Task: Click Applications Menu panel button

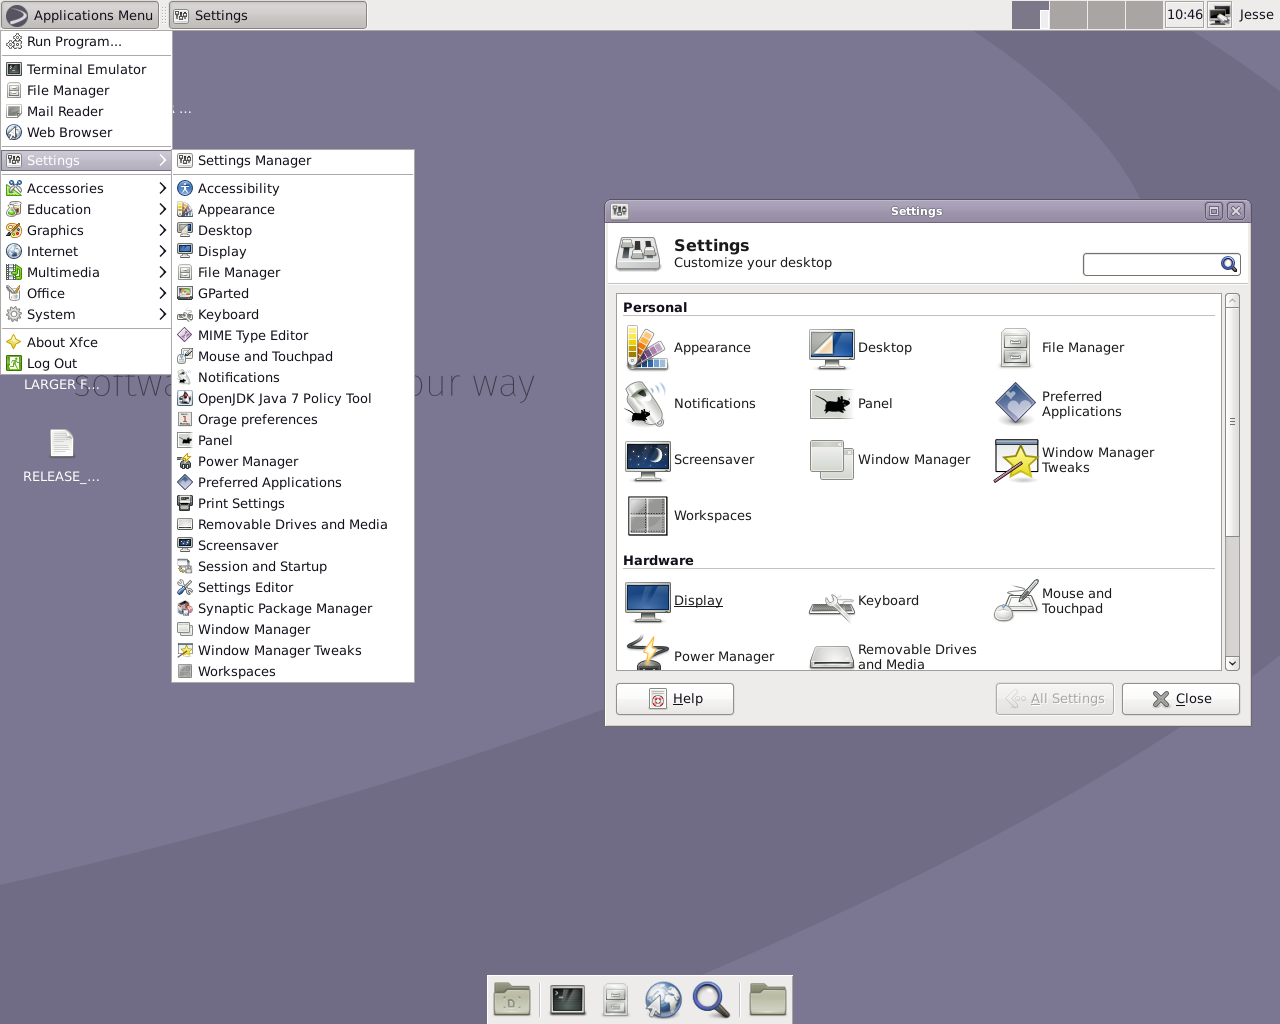Action: click(80, 15)
